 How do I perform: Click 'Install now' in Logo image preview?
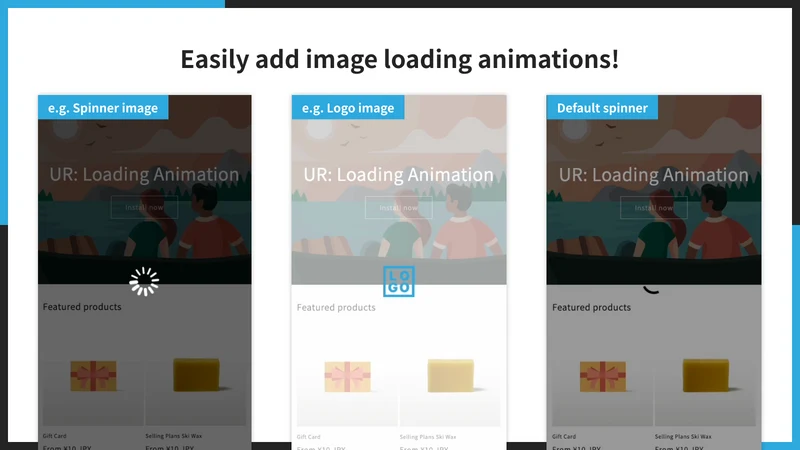[398, 208]
